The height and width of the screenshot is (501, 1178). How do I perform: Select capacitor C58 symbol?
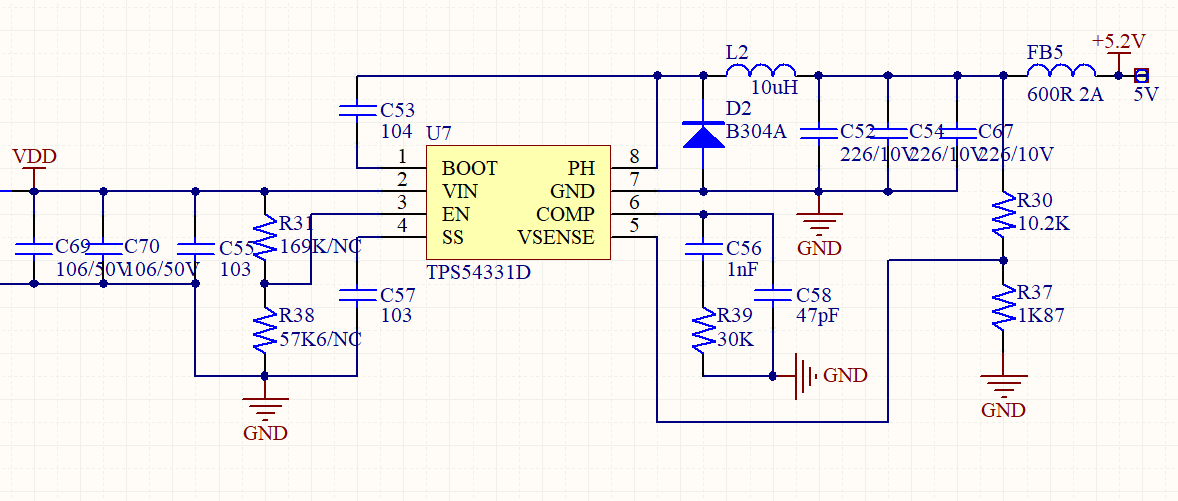pyautogui.click(x=772, y=294)
